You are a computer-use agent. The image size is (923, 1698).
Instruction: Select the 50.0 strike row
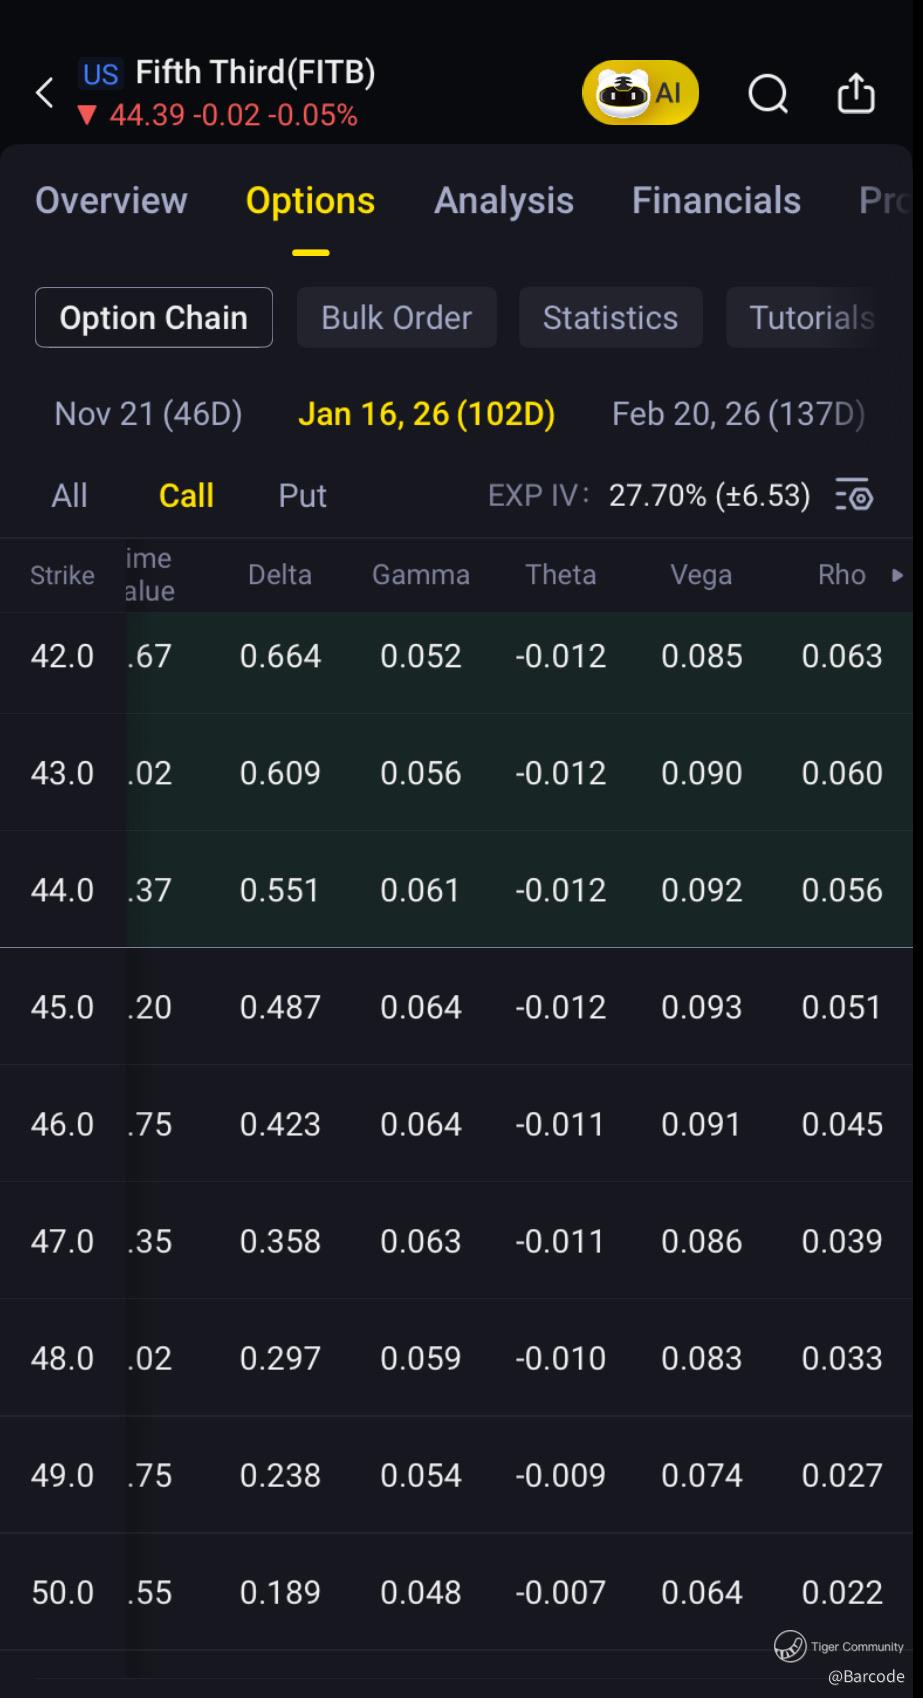point(456,1592)
